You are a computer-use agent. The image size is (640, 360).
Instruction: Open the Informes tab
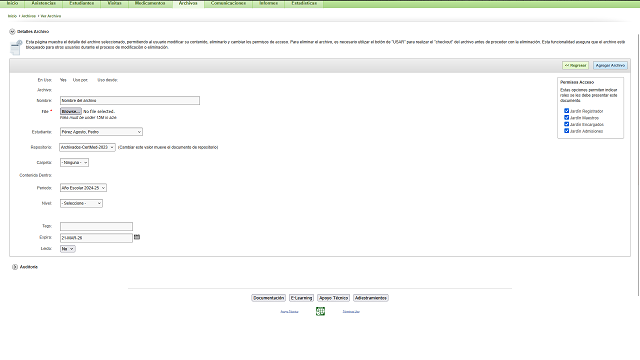[x=269, y=3]
